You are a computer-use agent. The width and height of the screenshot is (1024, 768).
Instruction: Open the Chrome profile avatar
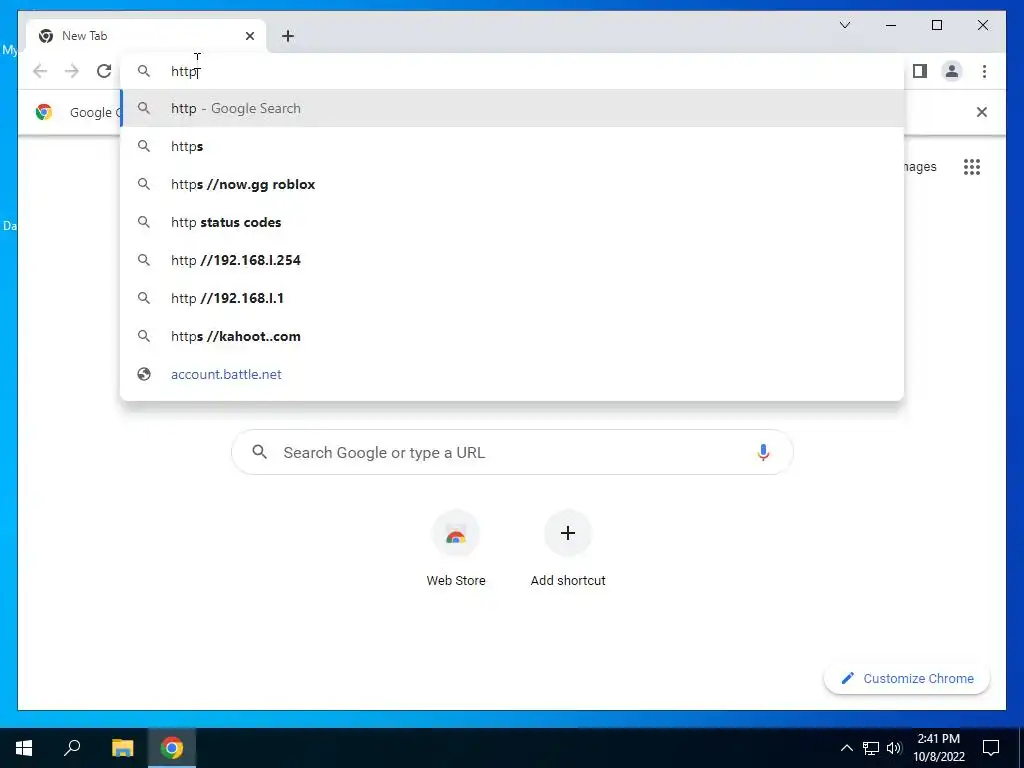coord(952,71)
